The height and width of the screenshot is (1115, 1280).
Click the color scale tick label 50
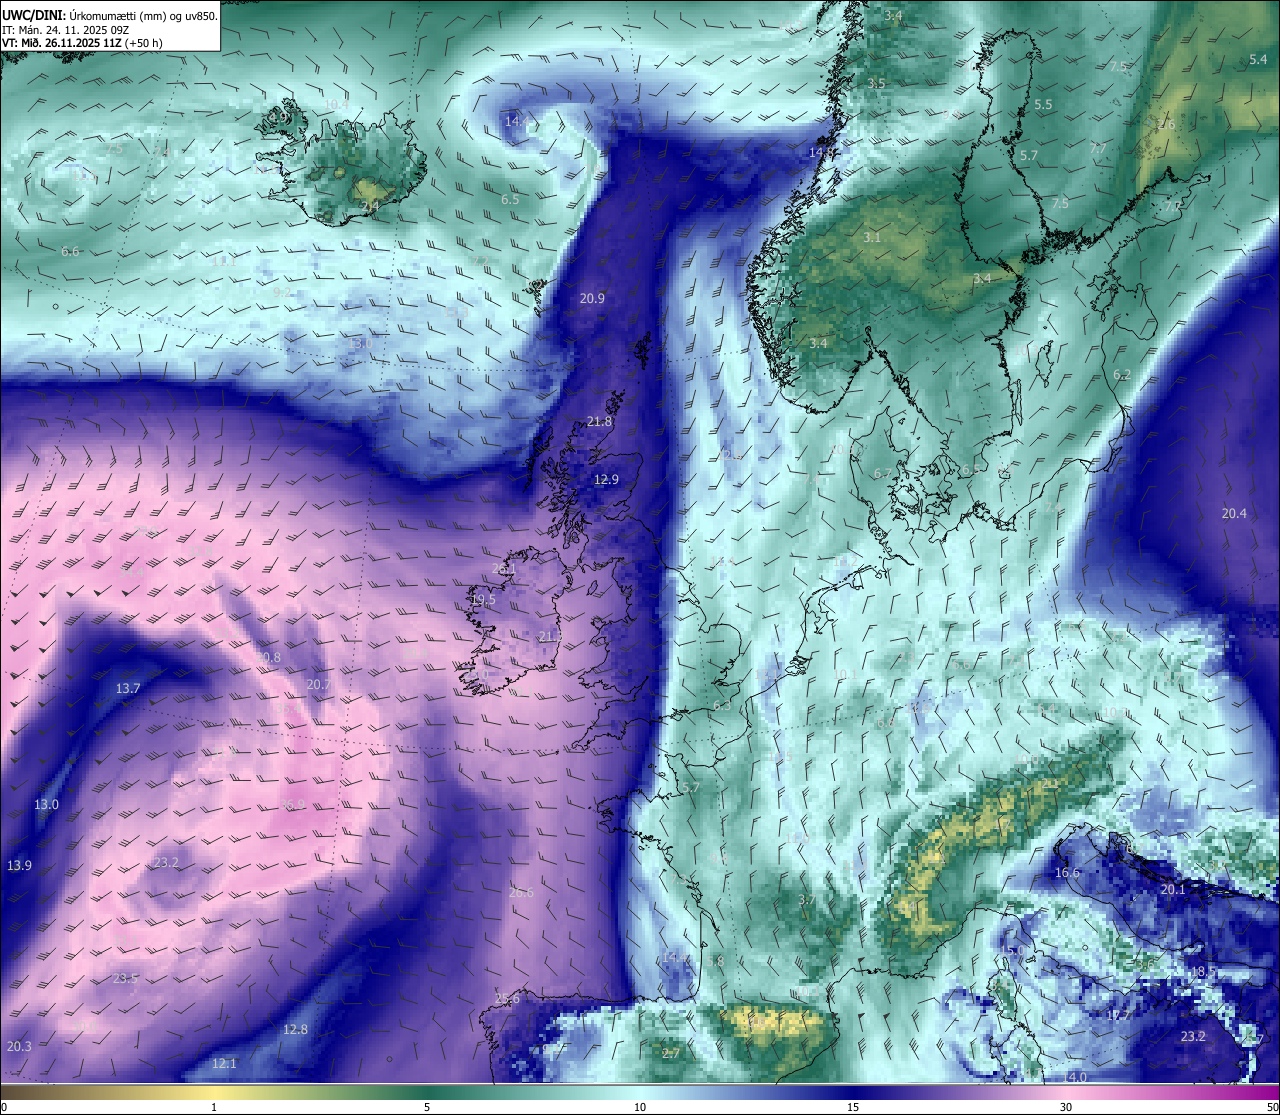[1272, 1107]
